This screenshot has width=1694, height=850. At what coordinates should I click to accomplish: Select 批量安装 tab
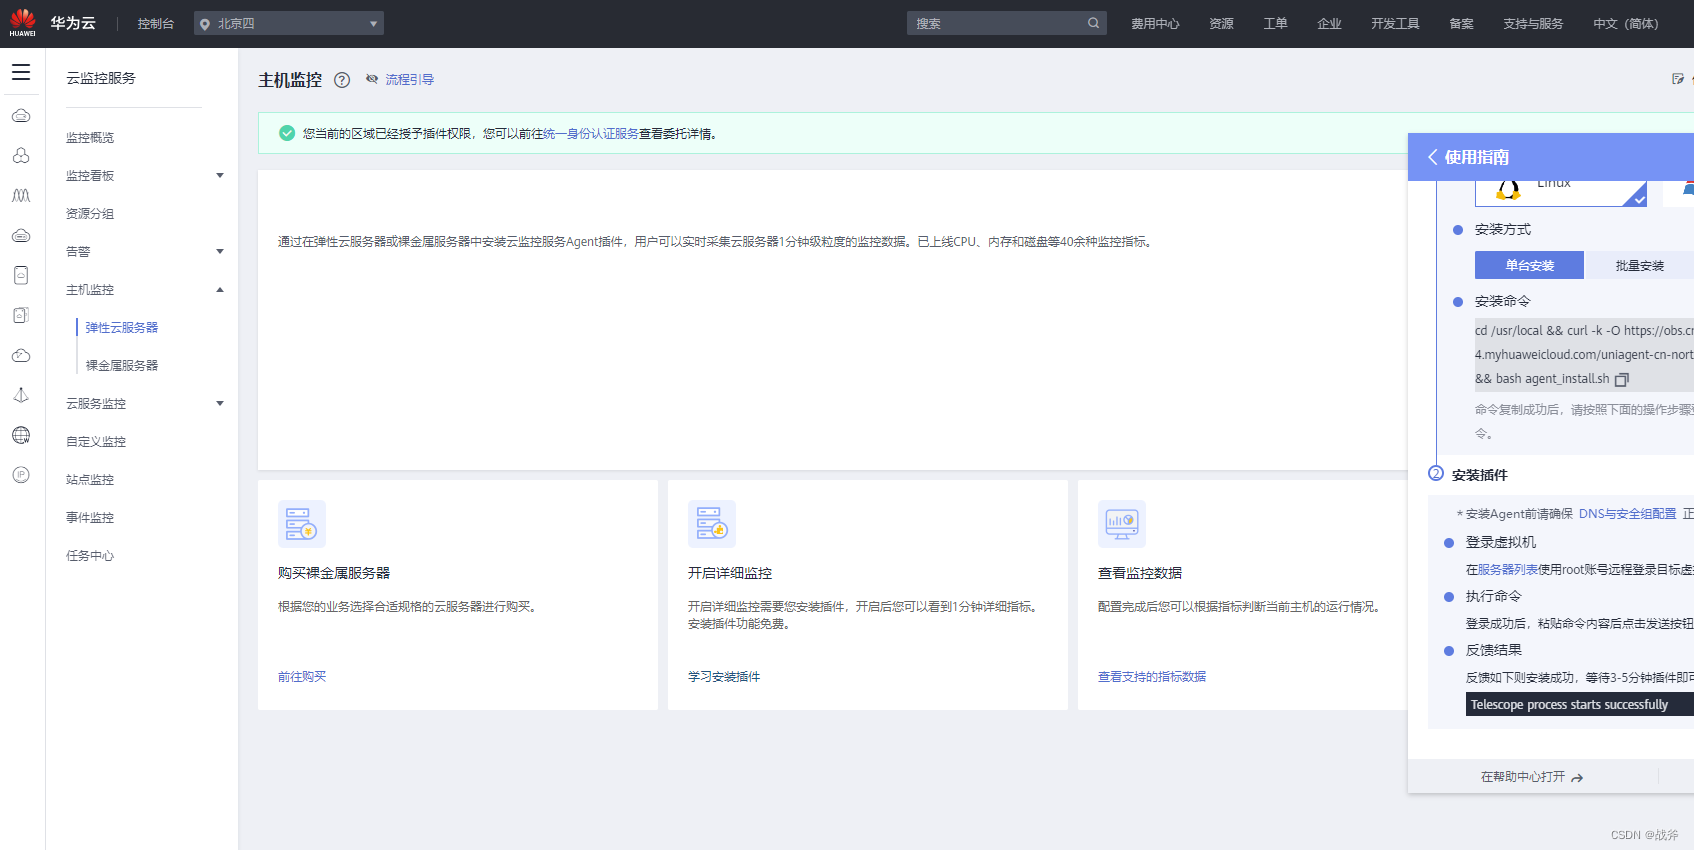[x=1639, y=265]
